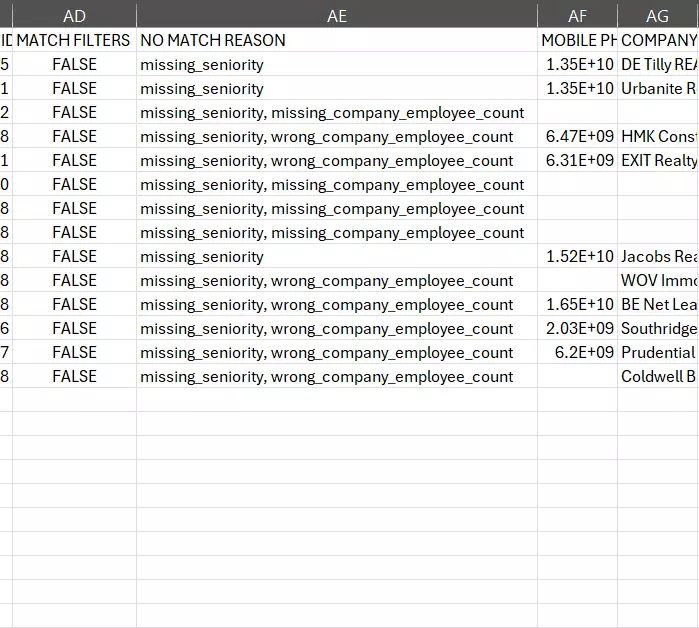Screen dimensions: 699x628
Task: Select the MOBILE PH header cell
Action: 577,40
